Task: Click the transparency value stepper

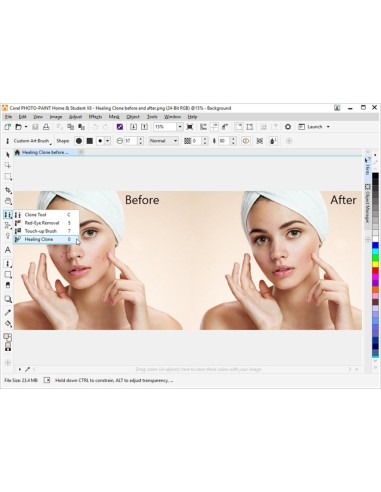Action: 205,141
